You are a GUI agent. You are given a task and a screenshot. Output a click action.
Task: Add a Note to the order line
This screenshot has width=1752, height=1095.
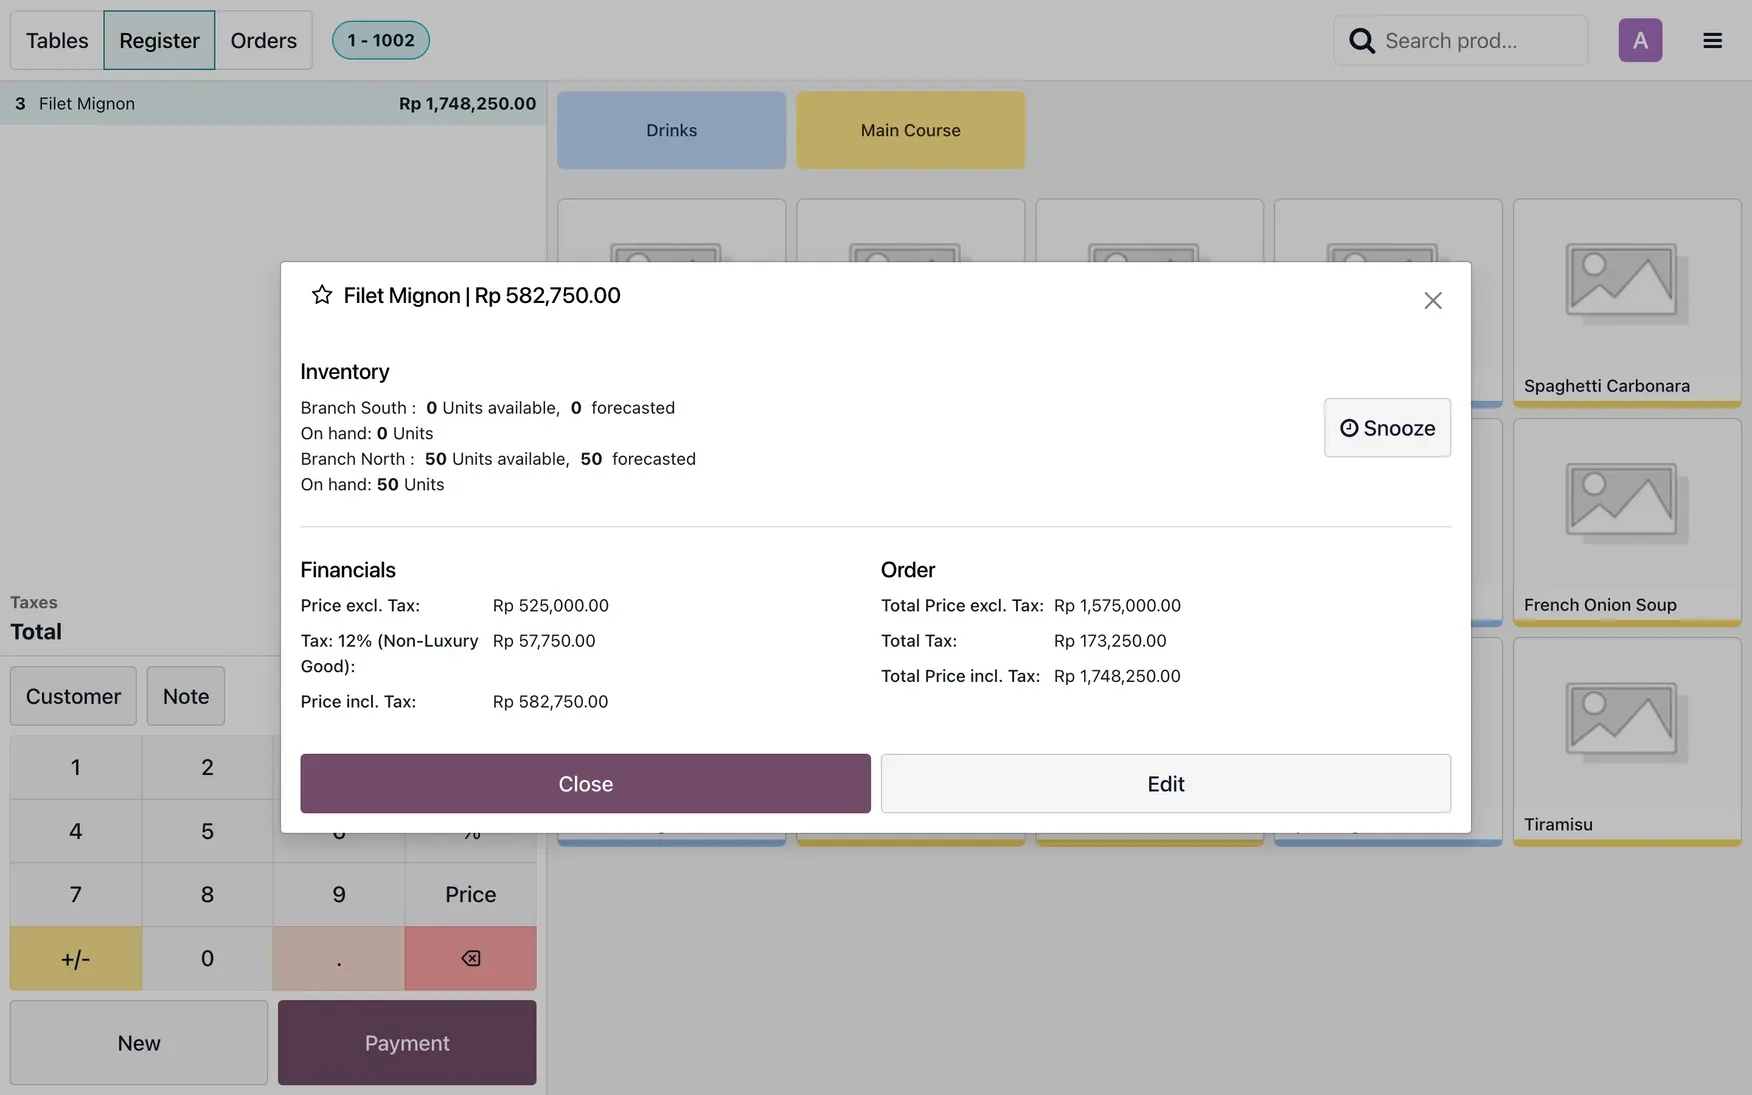tap(186, 696)
